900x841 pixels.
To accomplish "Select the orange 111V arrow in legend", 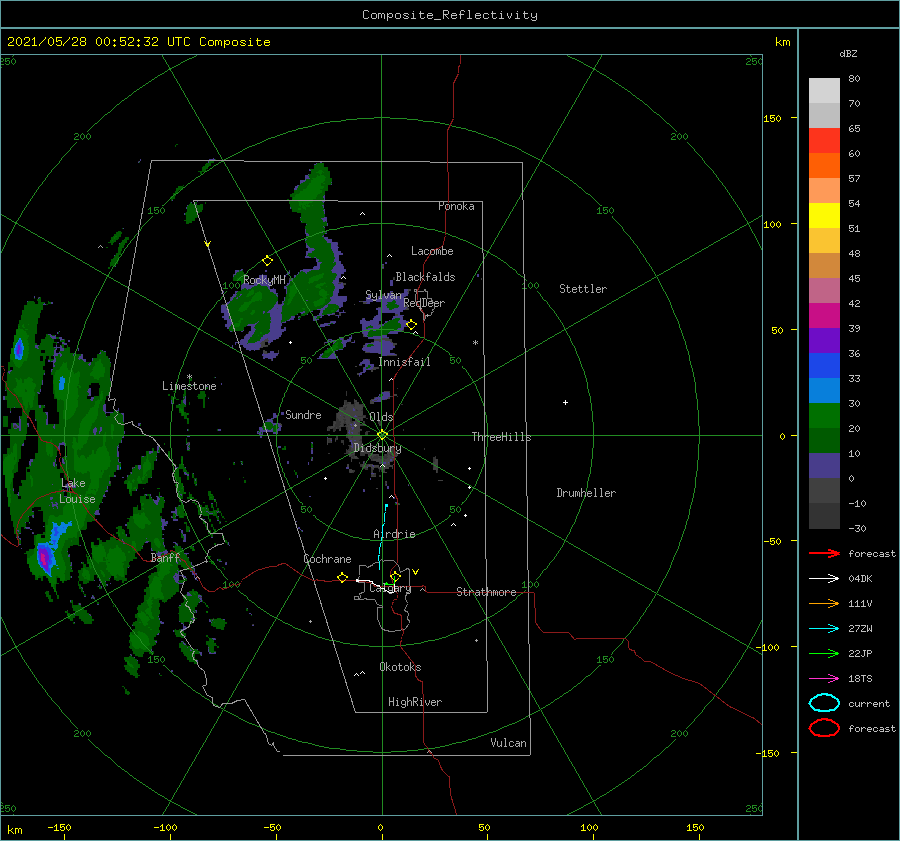I will 824,603.
